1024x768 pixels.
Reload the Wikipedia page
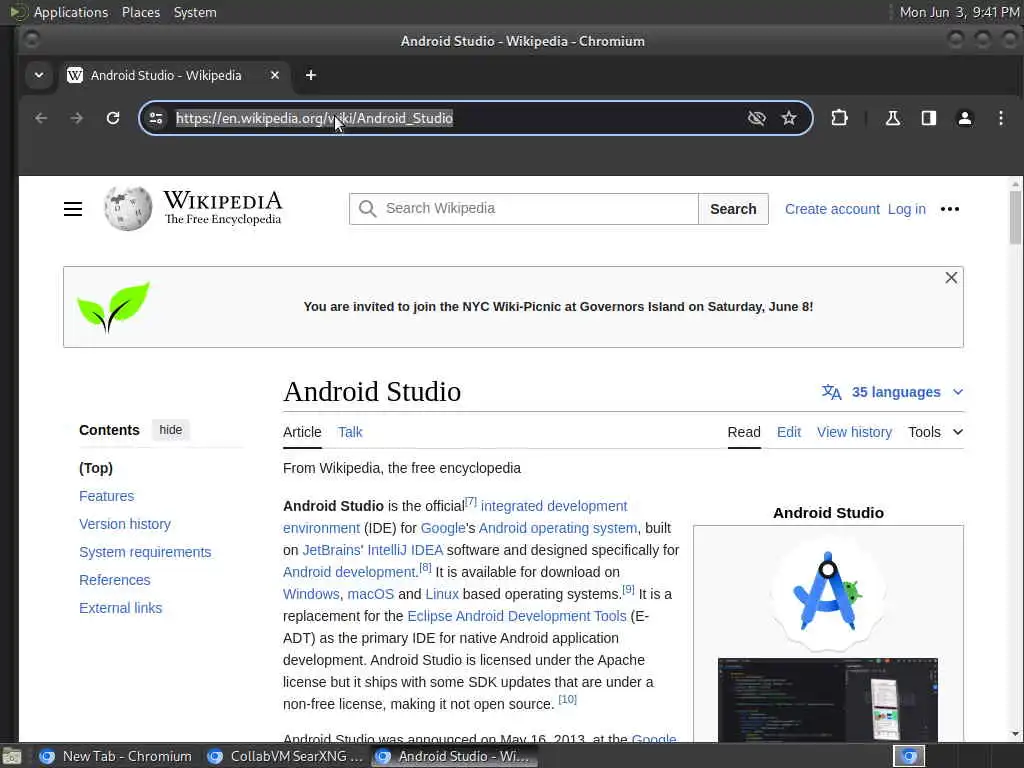(113, 118)
